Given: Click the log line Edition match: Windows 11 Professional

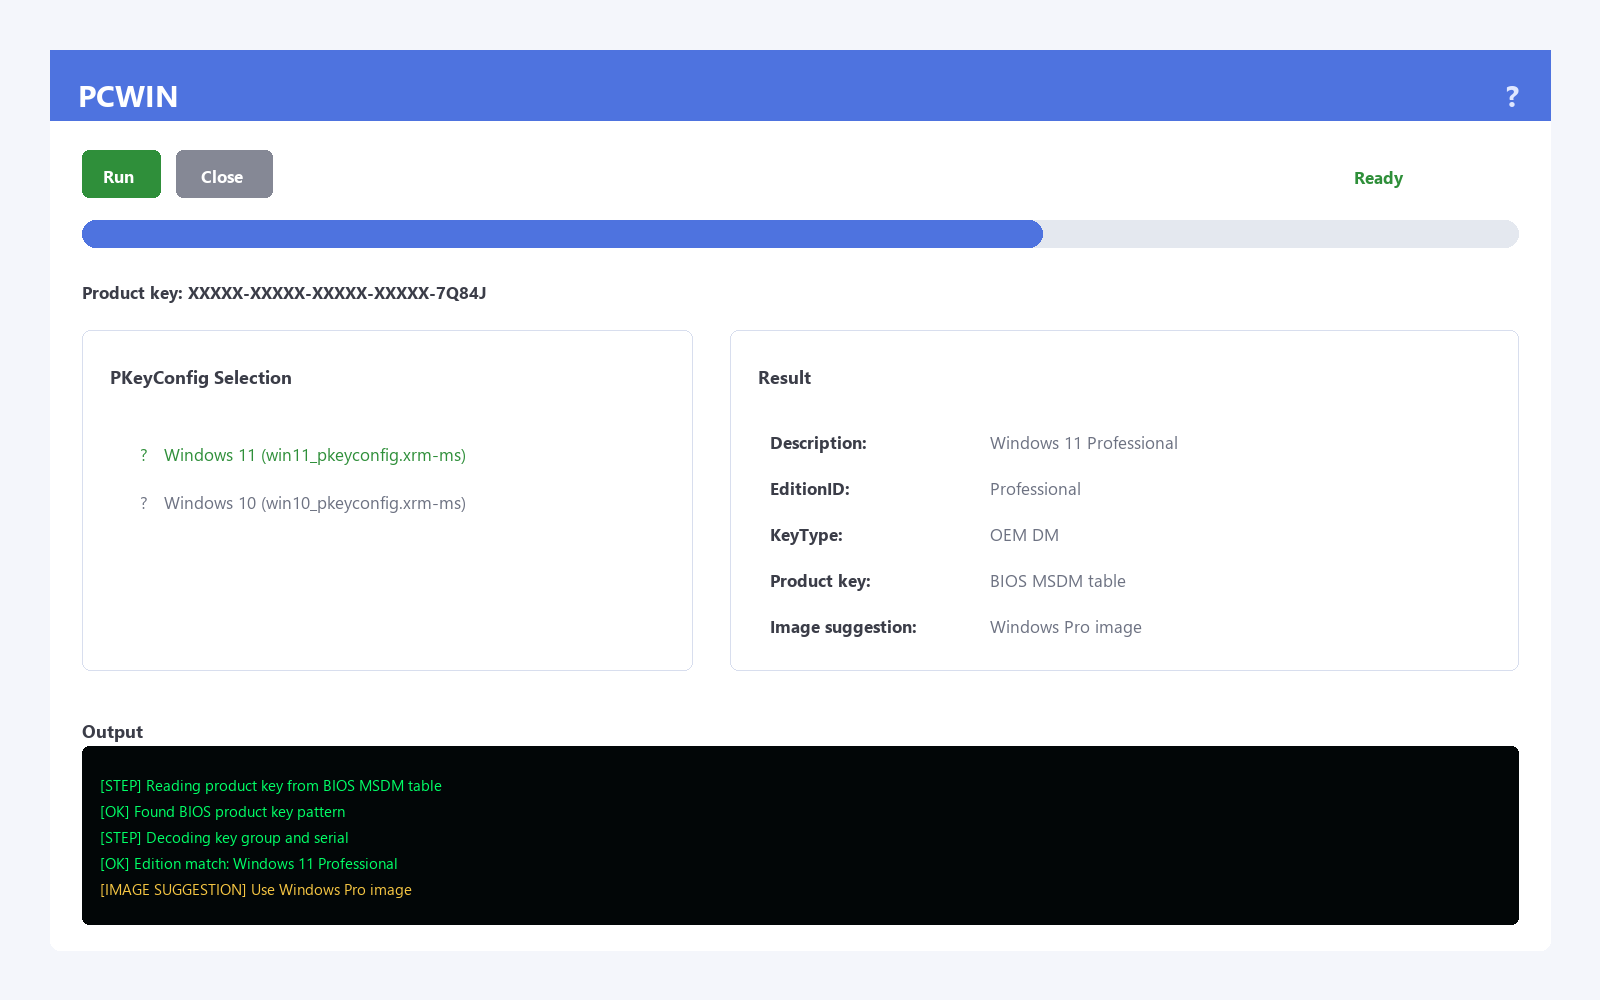Looking at the screenshot, I should (249, 864).
